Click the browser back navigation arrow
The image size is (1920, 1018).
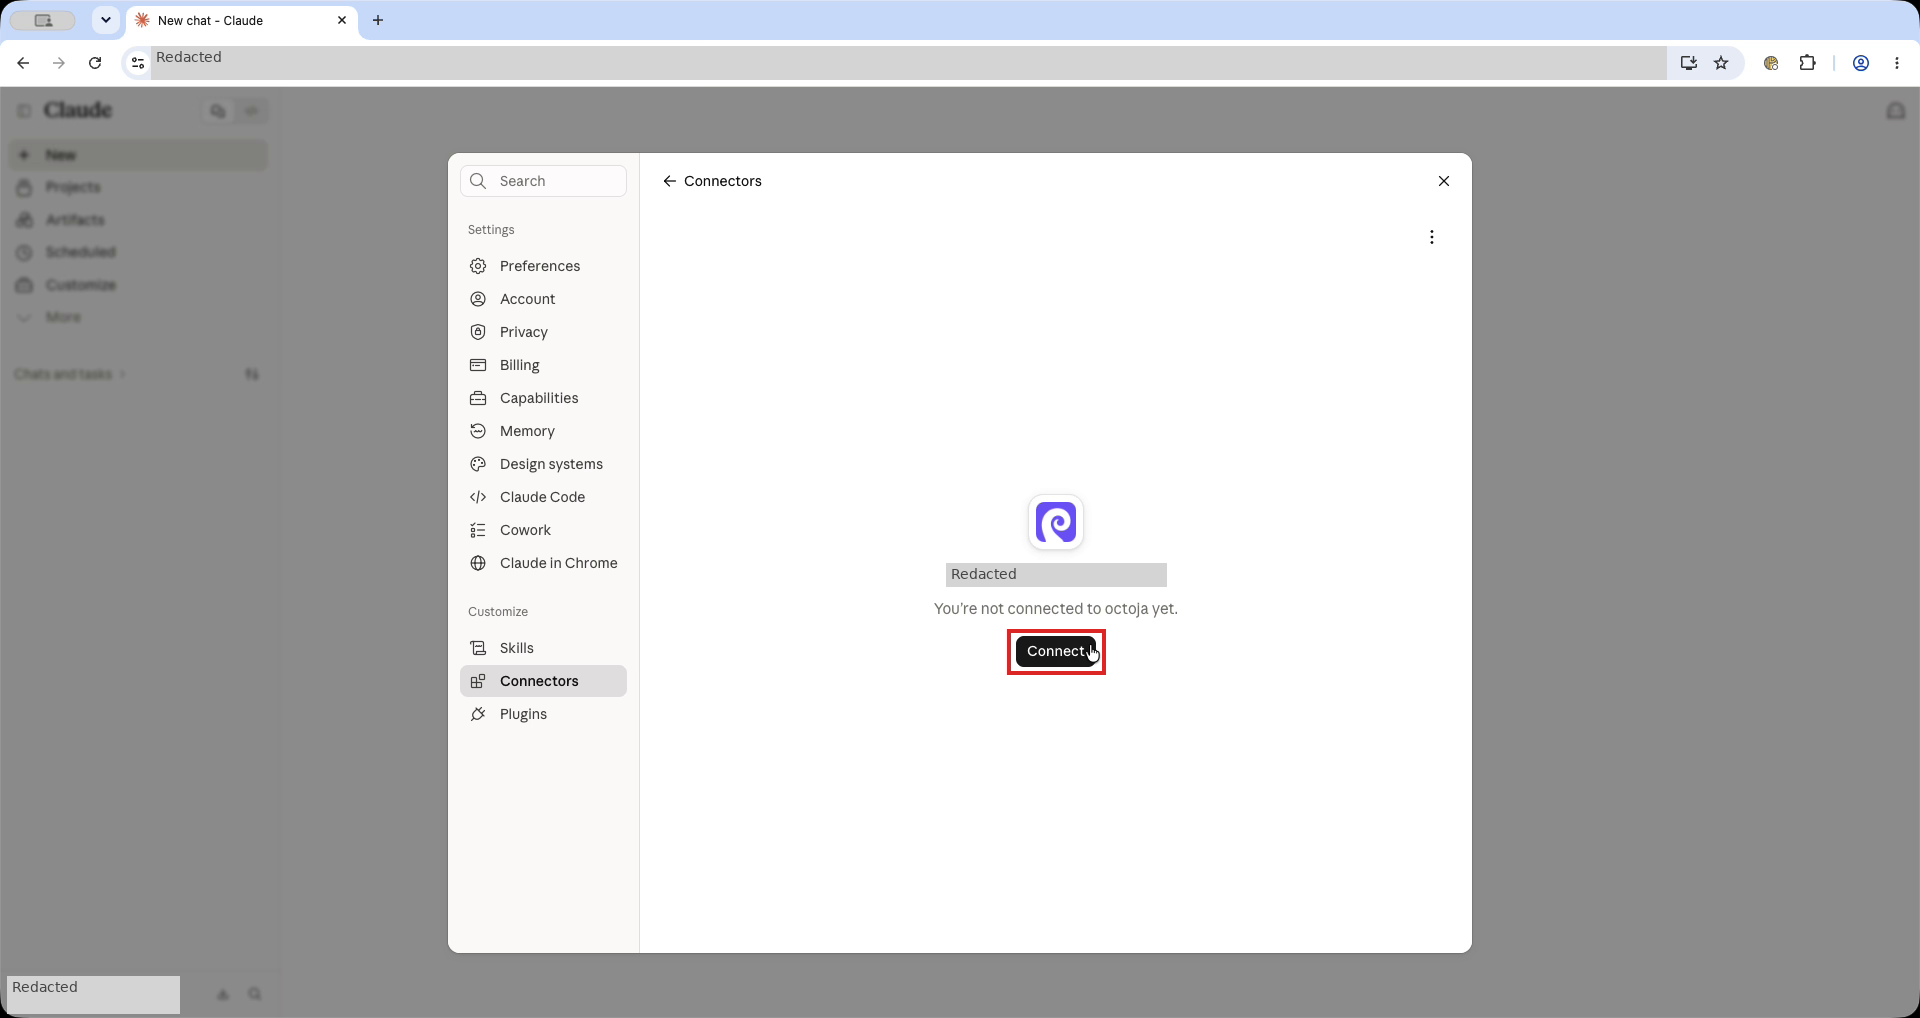[x=23, y=63]
